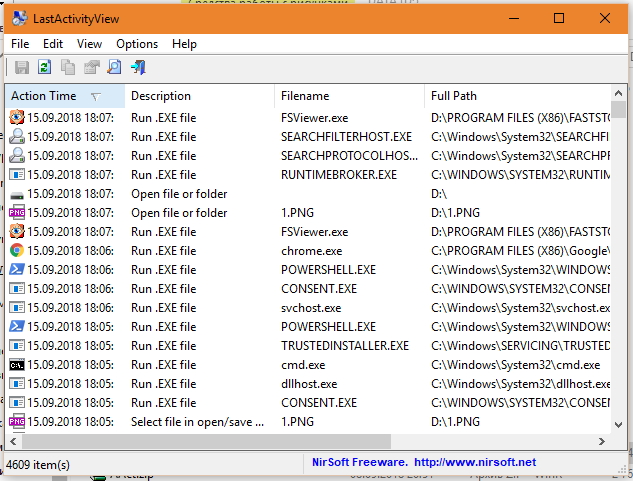Viewport: 633px width, 481px height.
Task: Click the svchost.exe row icon
Action: click(x=17, y=308)
